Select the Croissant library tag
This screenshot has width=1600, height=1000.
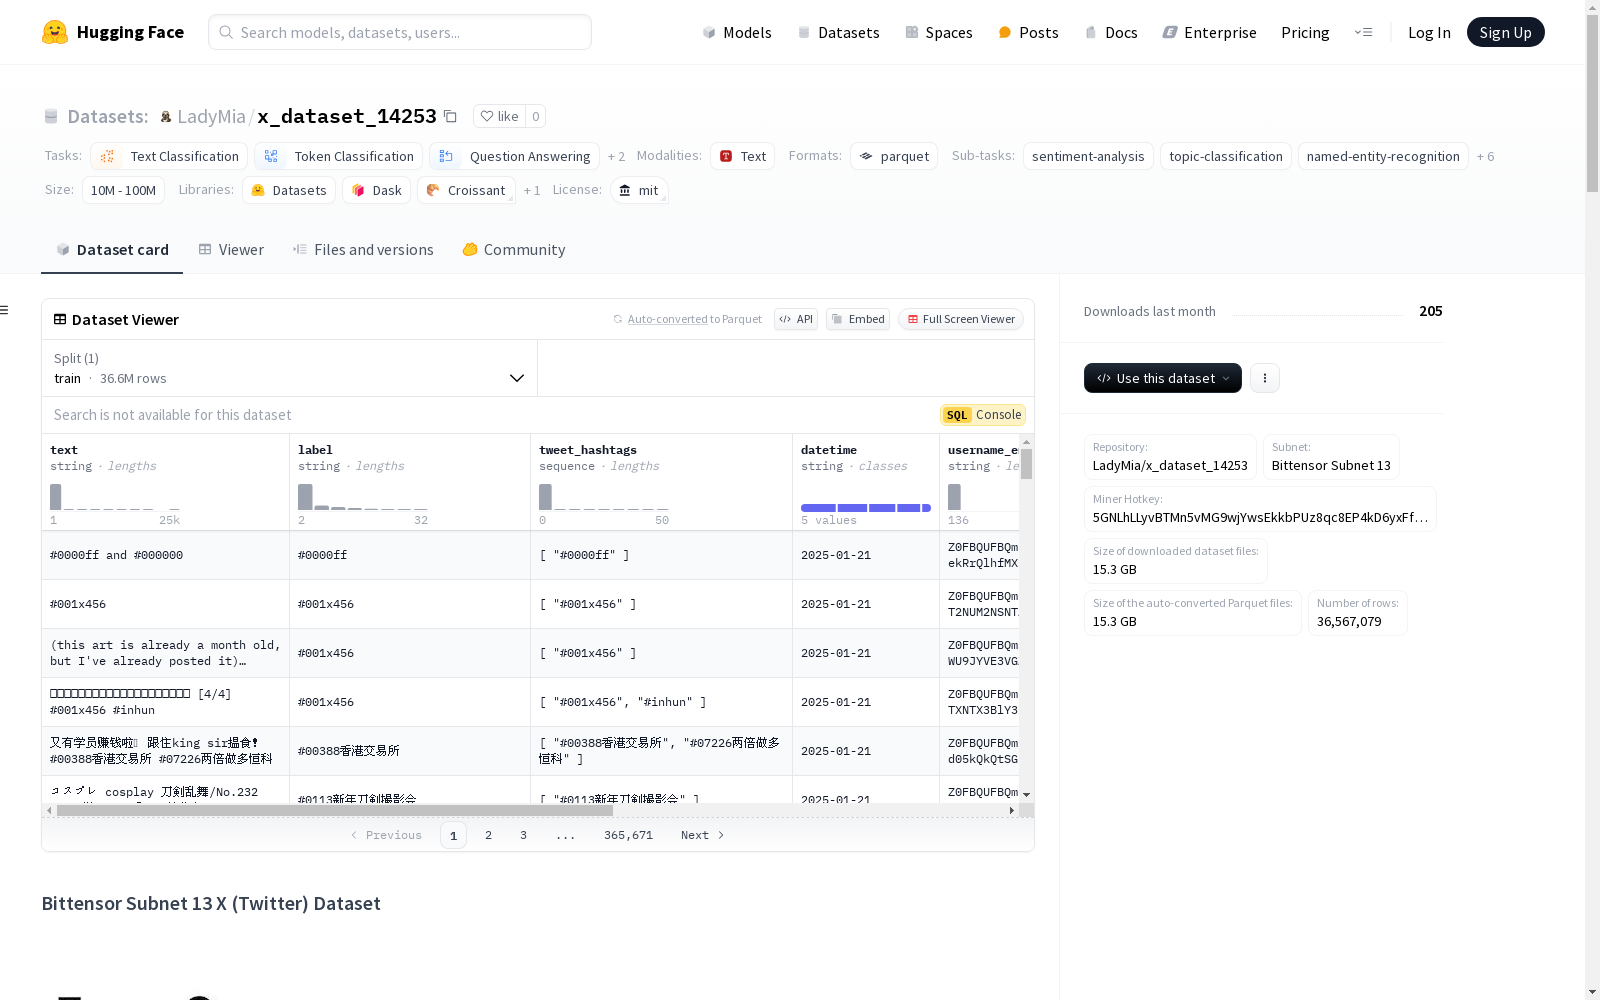466,190
